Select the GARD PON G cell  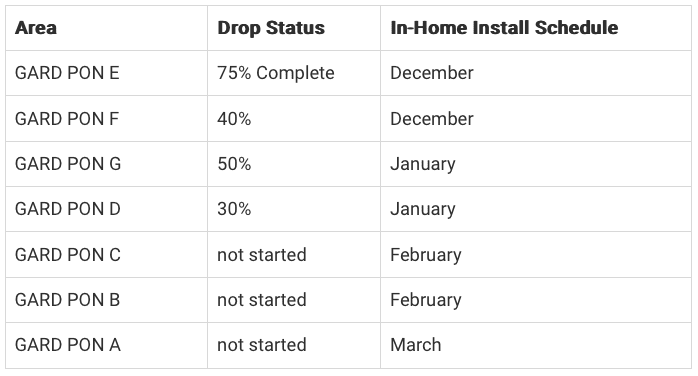point(68,164)
